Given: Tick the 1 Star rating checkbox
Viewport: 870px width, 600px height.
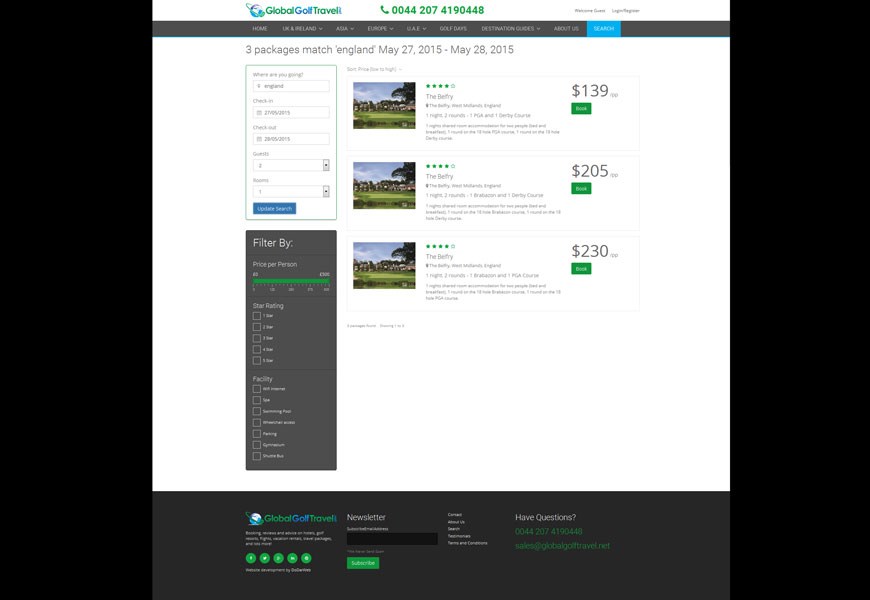Looking at the screenshot, I should 256,316.
